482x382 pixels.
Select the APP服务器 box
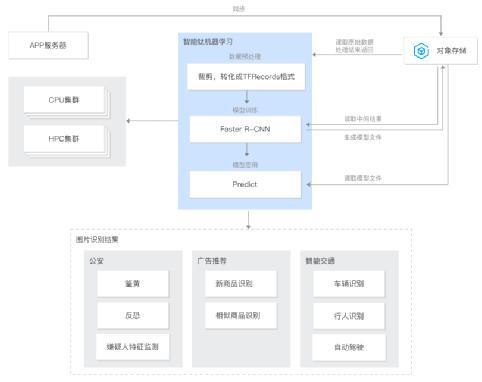pos(48,45)
